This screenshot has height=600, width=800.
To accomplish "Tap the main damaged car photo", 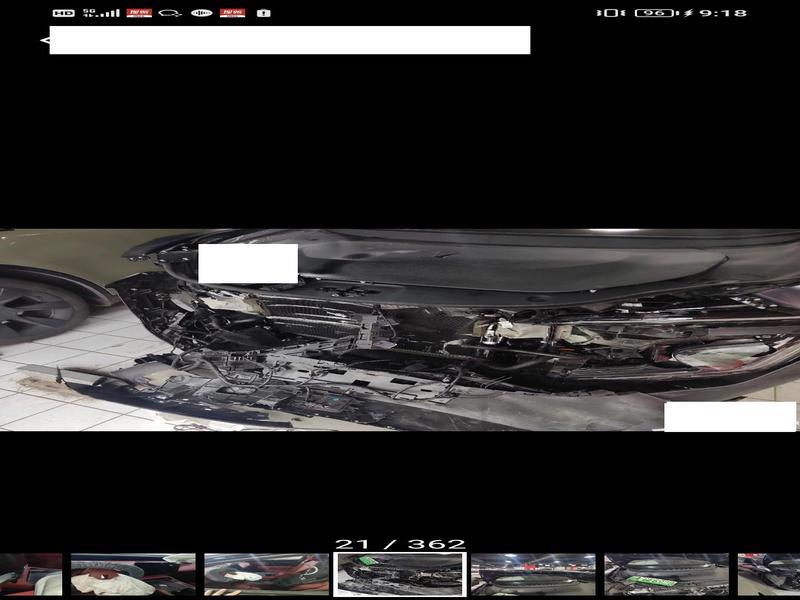I will click(400, 330).
